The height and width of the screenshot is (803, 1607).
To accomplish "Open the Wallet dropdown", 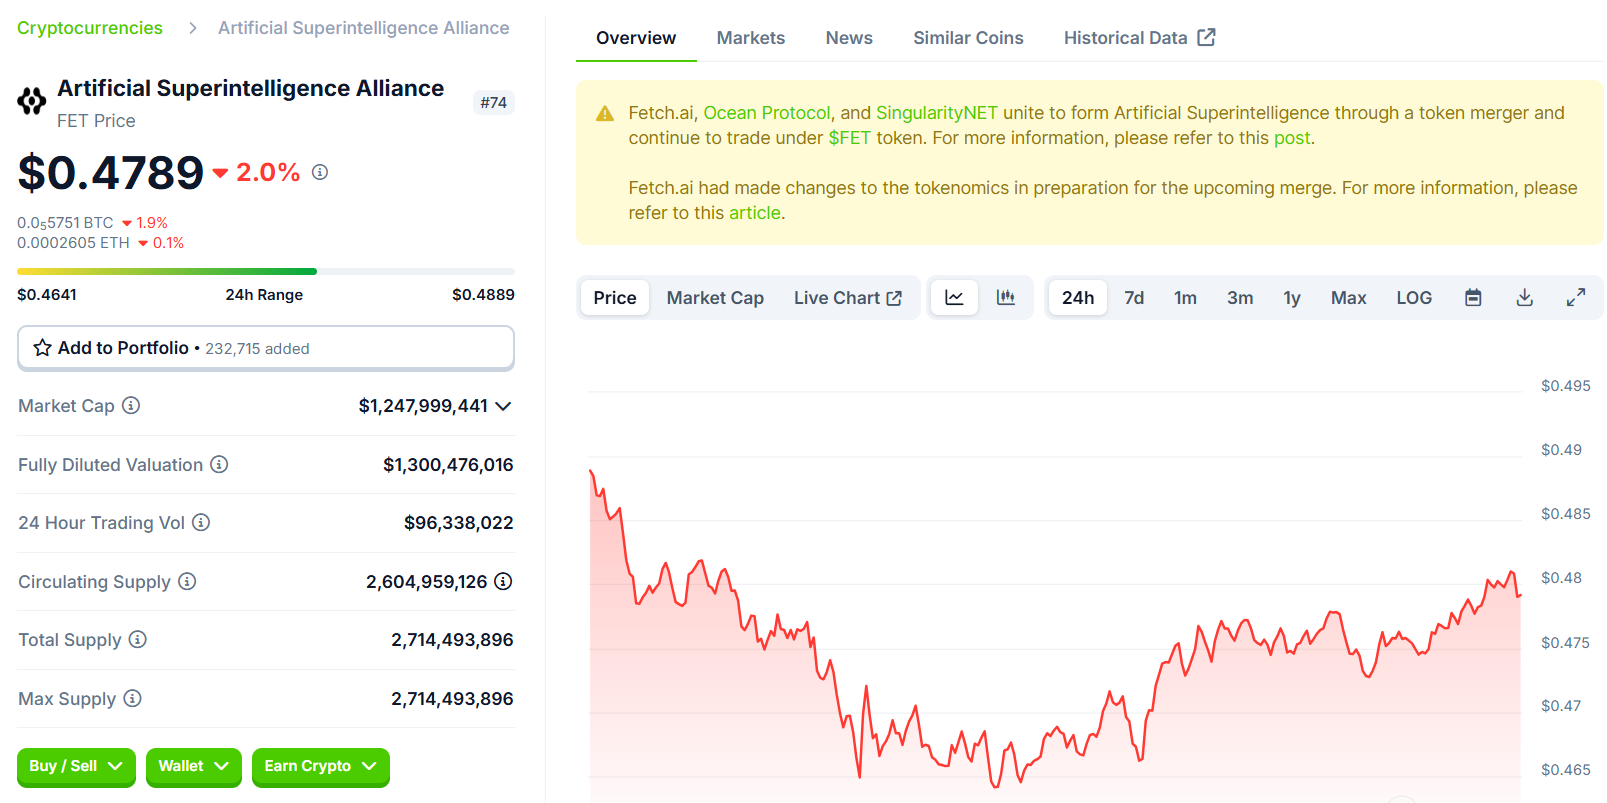I will [x=194, y=767].
